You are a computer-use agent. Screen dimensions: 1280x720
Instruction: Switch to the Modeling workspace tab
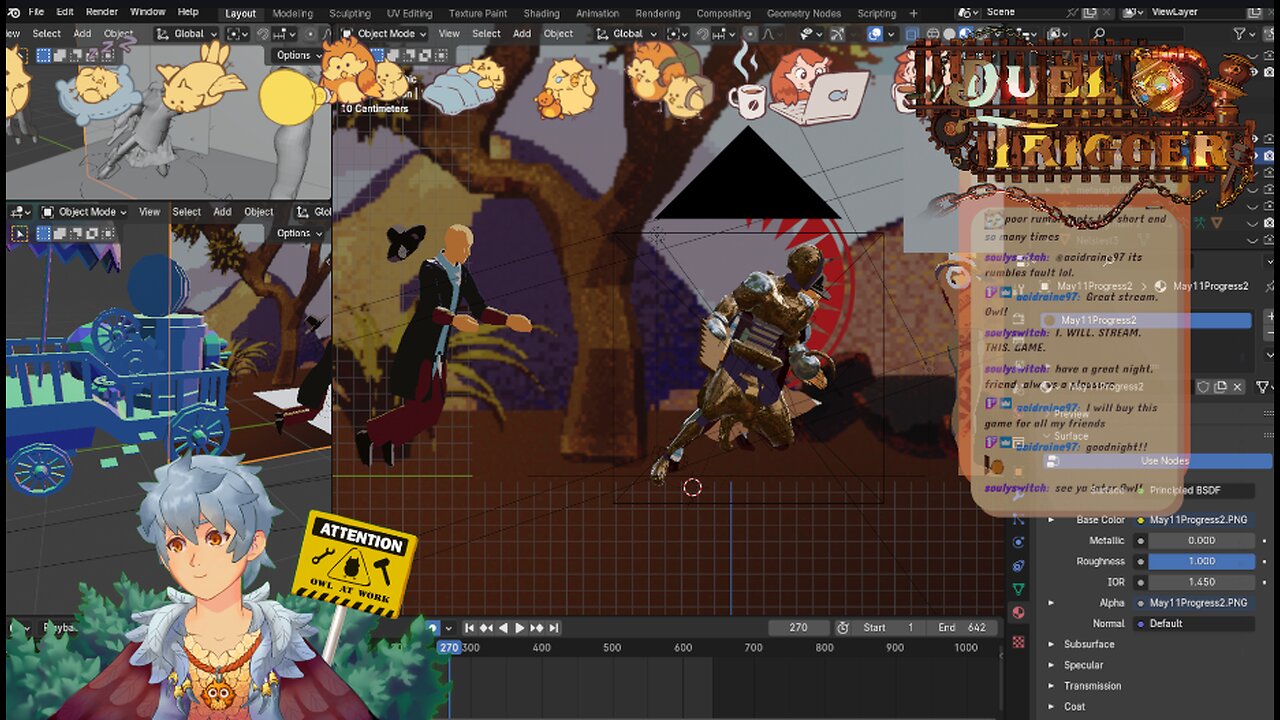[292, 14]
